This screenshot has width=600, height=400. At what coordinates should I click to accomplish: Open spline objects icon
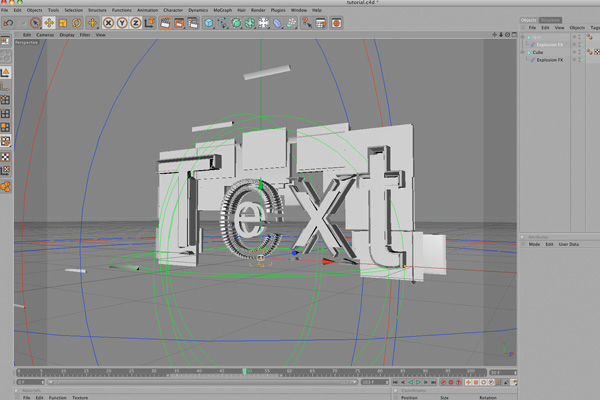pos(222,23)
